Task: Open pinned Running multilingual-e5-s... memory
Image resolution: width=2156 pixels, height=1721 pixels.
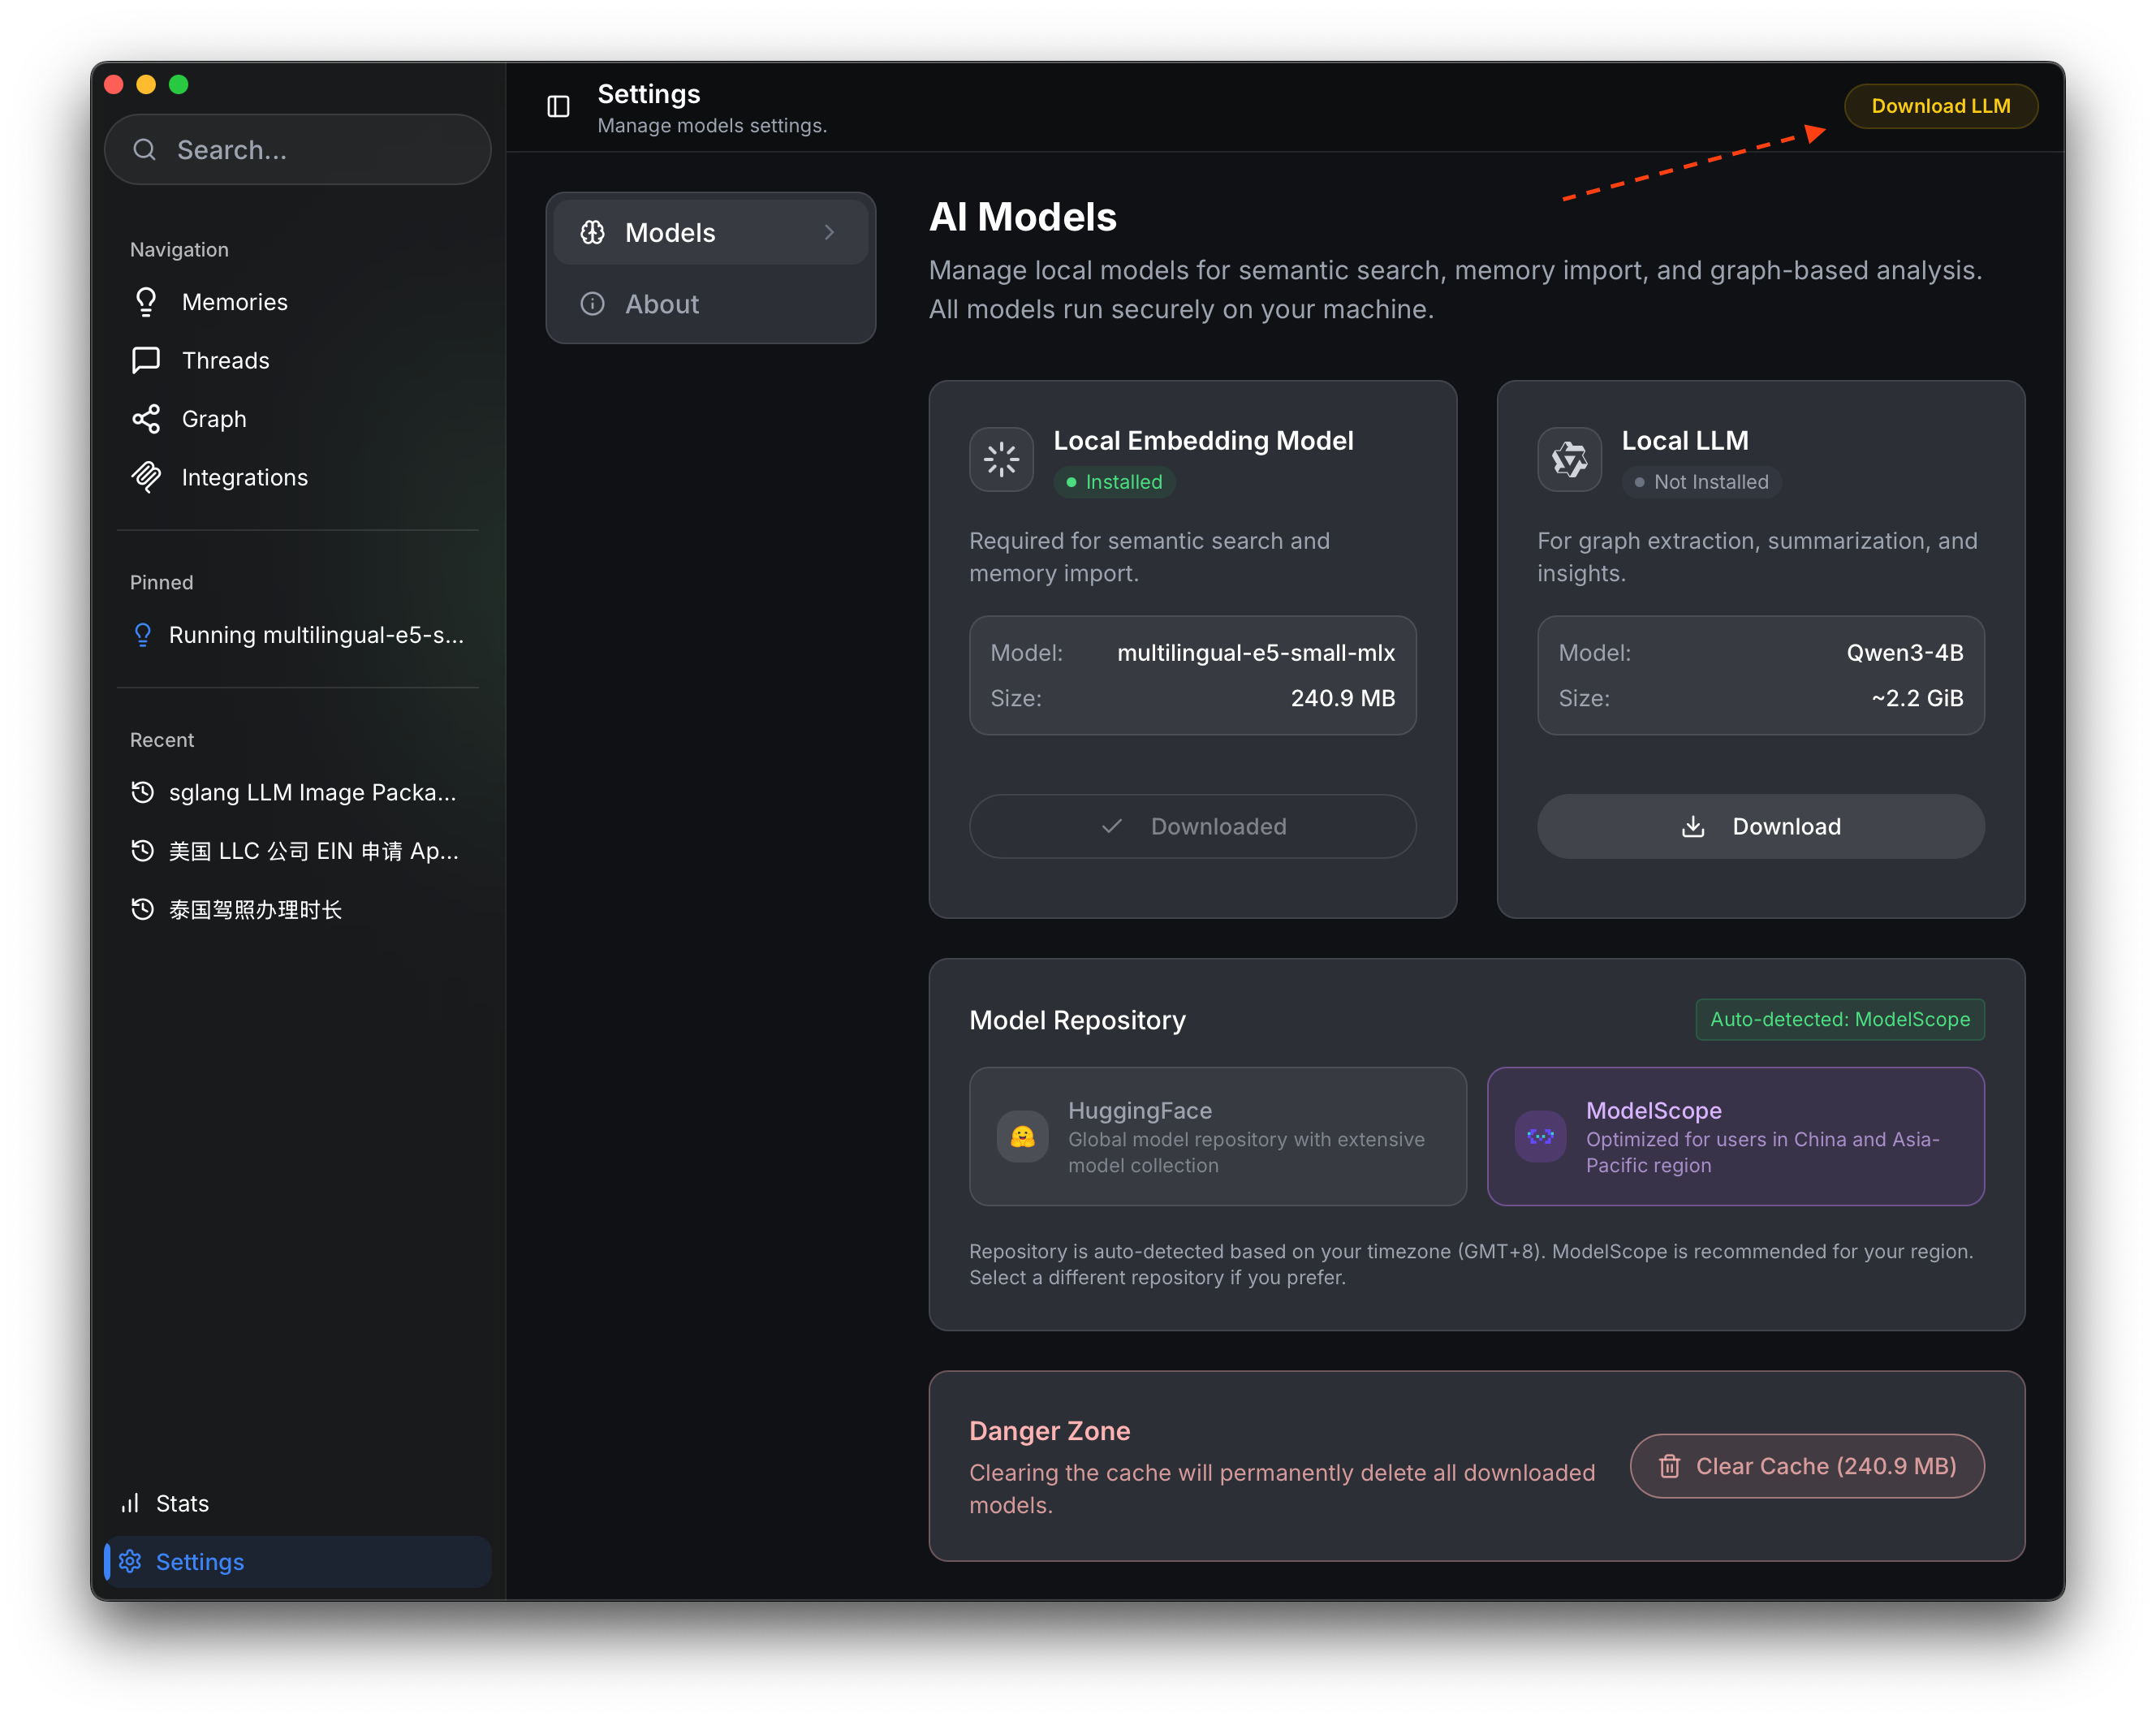Action: pyautogui.click(x=297, y=635)
